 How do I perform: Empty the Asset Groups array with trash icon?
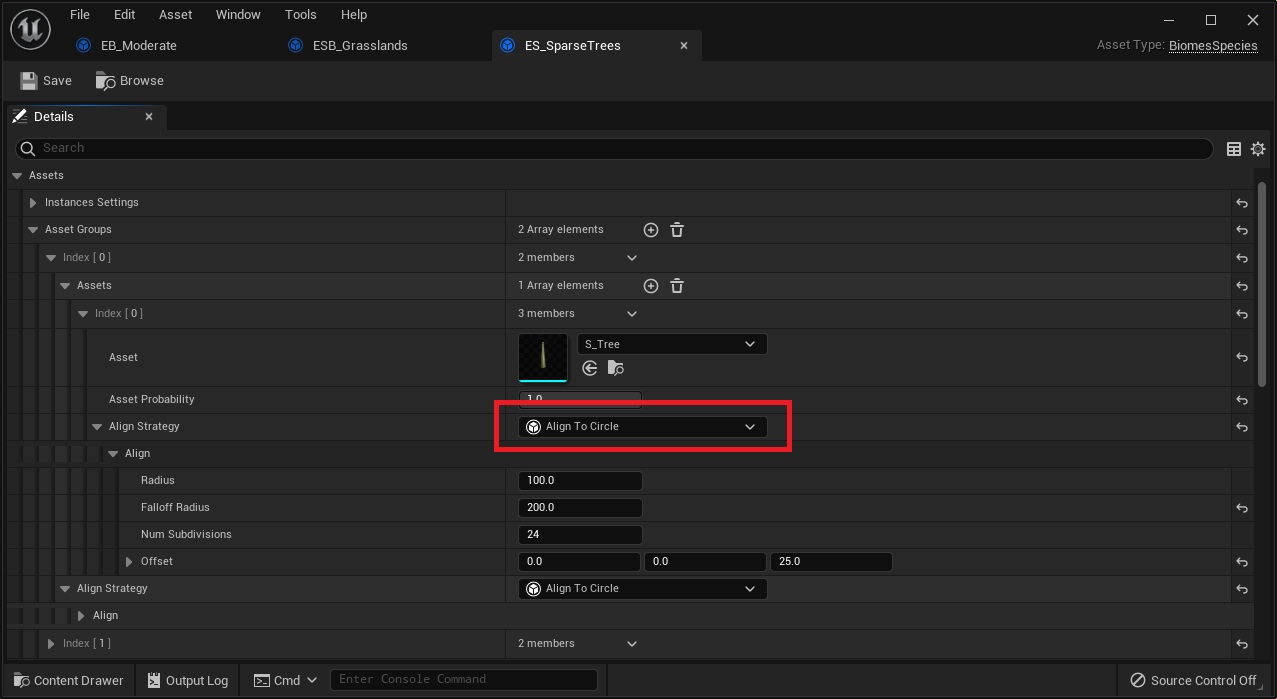(x=677, y=230)
